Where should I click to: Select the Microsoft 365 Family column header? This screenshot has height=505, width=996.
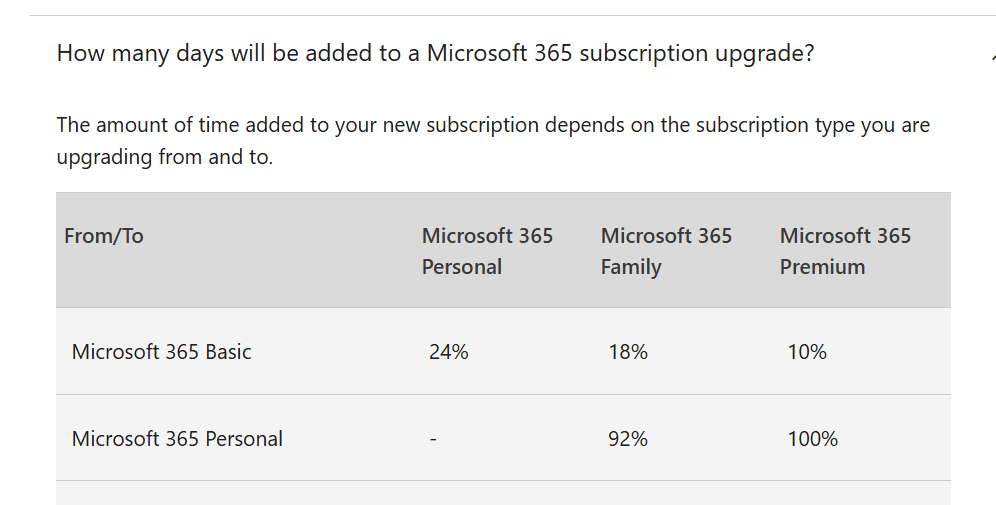(x=666, y=251)
